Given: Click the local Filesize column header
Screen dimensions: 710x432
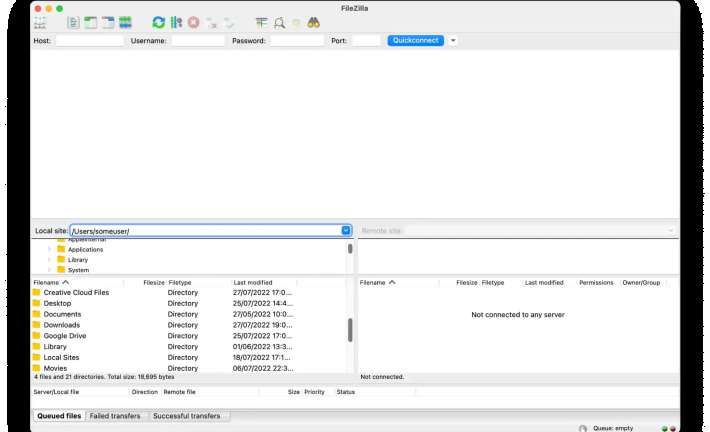Looking at the screenshot, I should [154, 282].
